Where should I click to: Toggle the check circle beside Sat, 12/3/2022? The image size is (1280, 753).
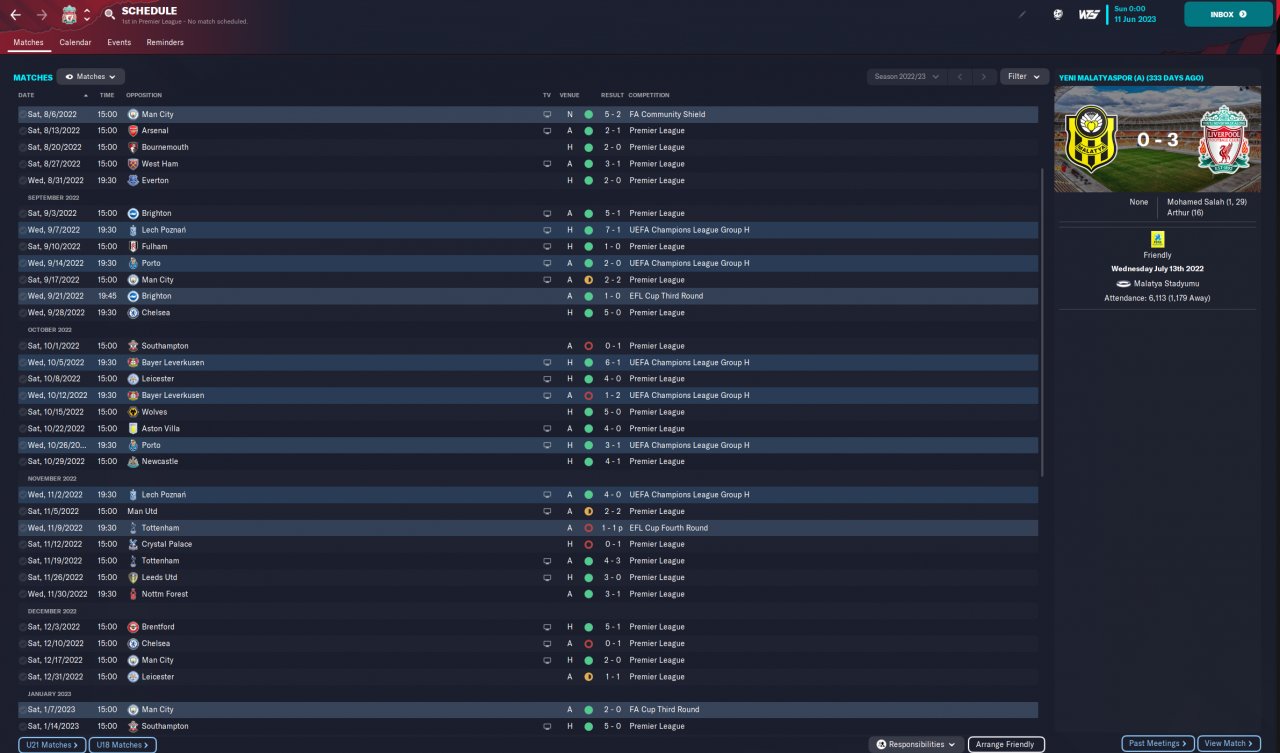tap(22, 627)
